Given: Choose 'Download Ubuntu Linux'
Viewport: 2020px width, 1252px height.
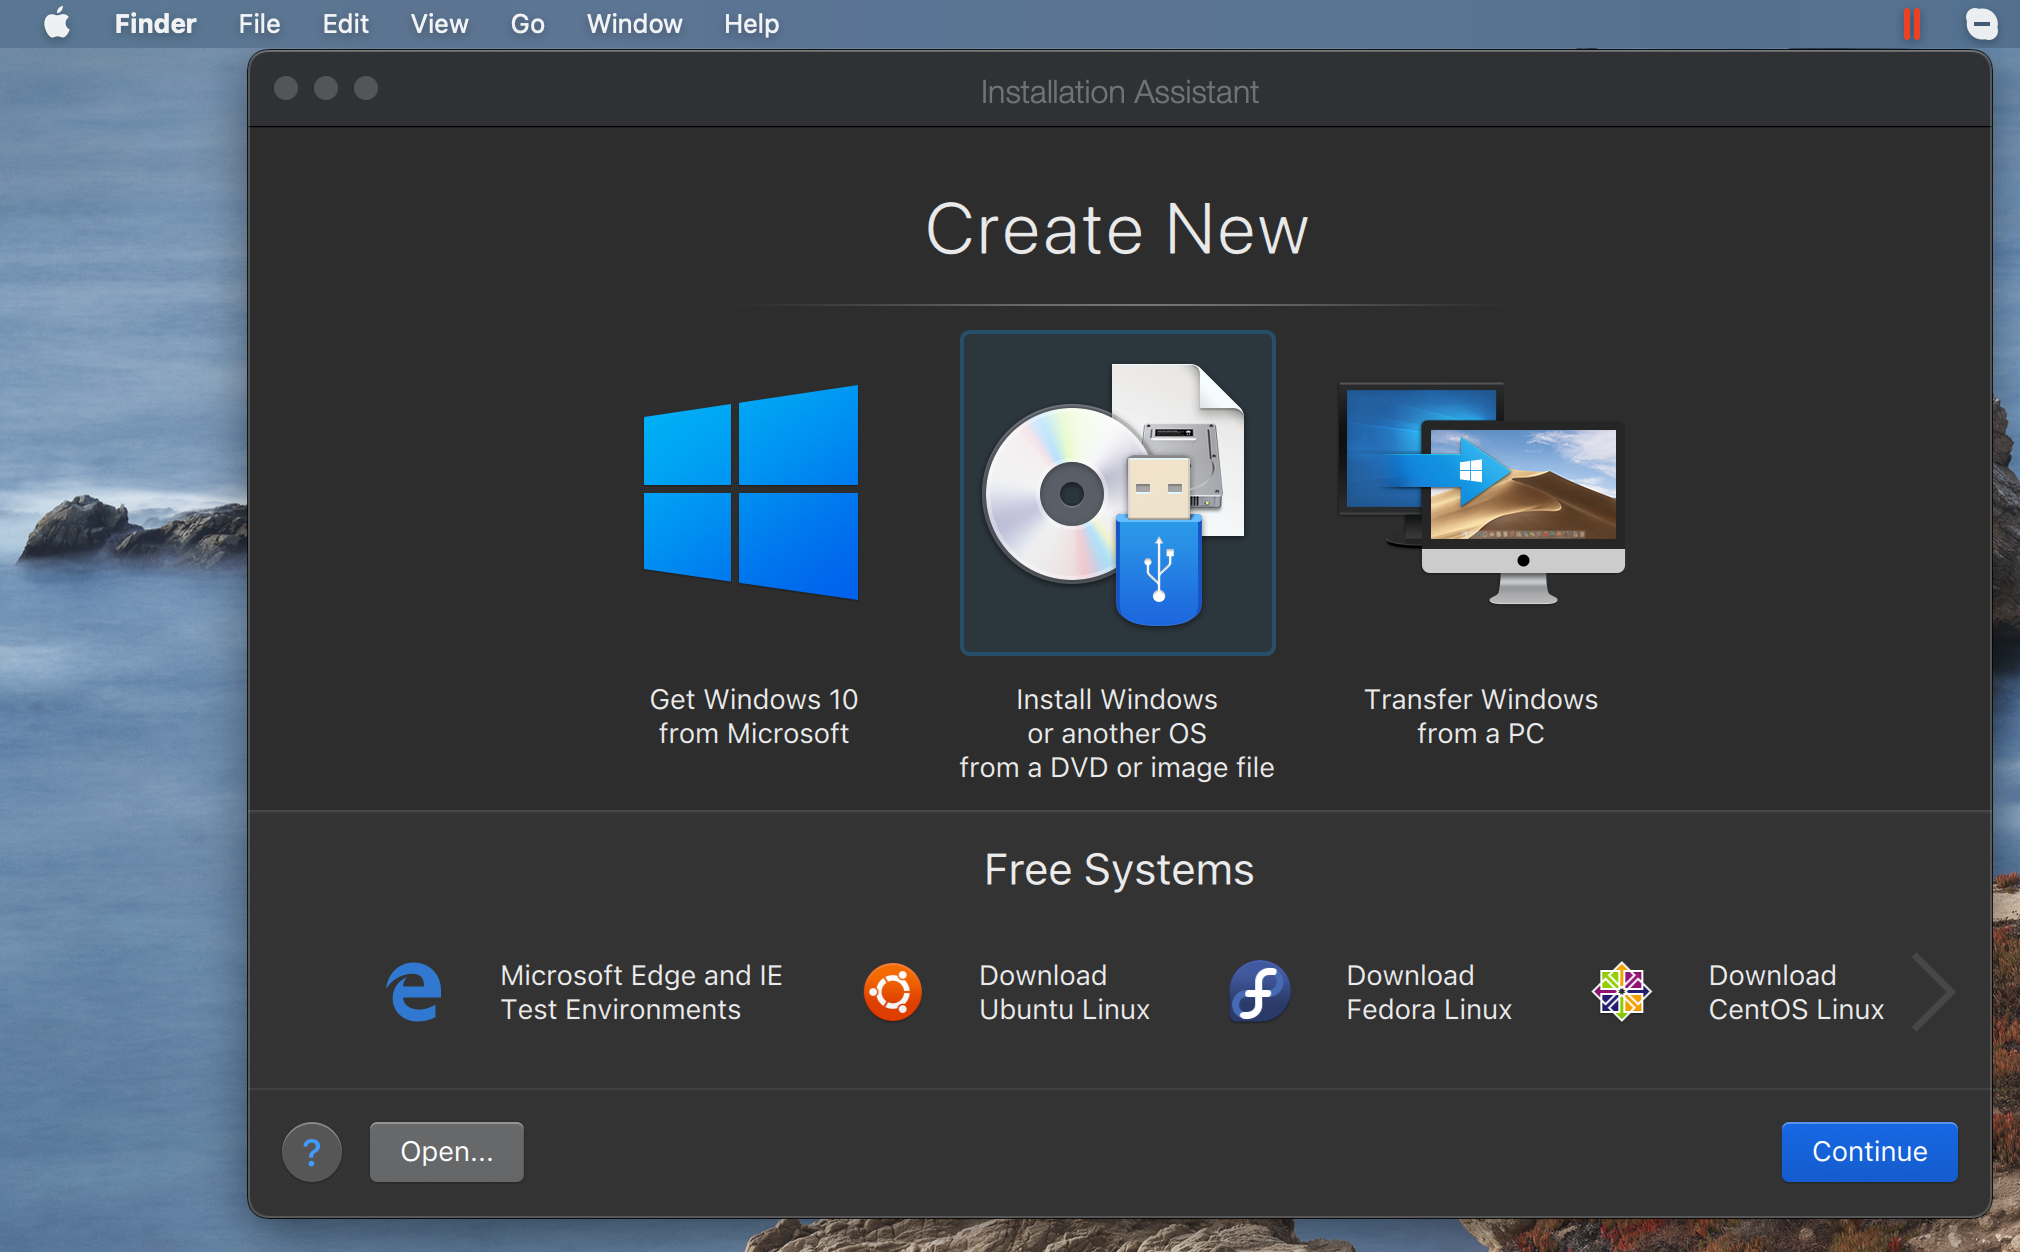Looking at the screenshot, I should [1064, 992].
